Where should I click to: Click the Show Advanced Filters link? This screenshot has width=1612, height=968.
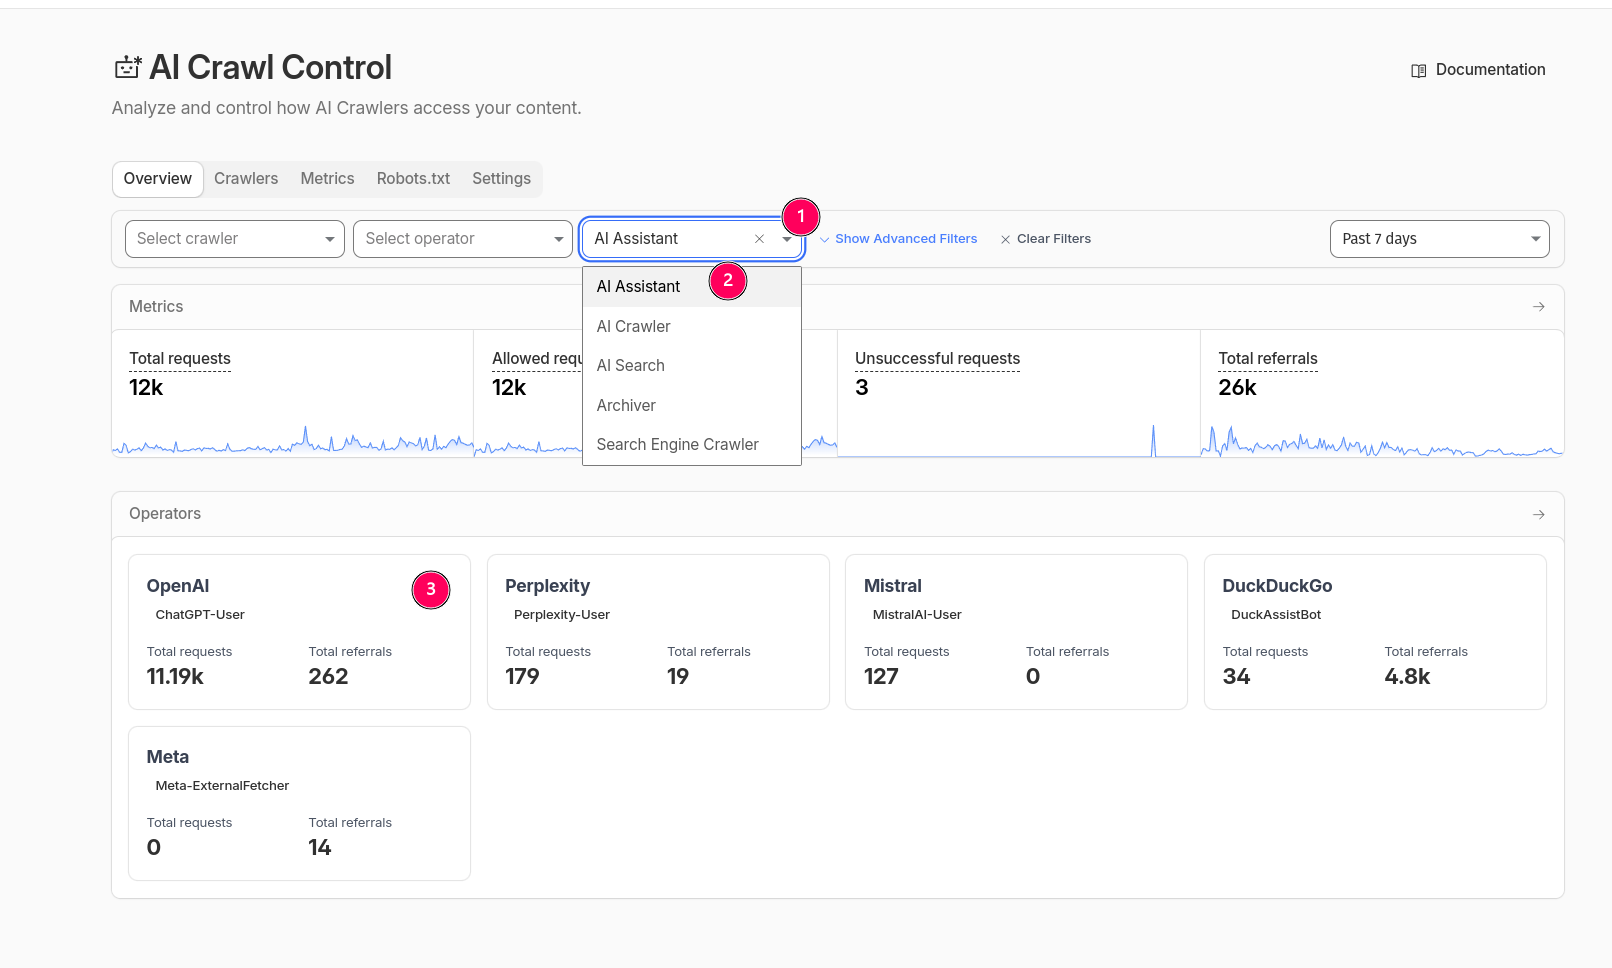click(x=905, y=239)
